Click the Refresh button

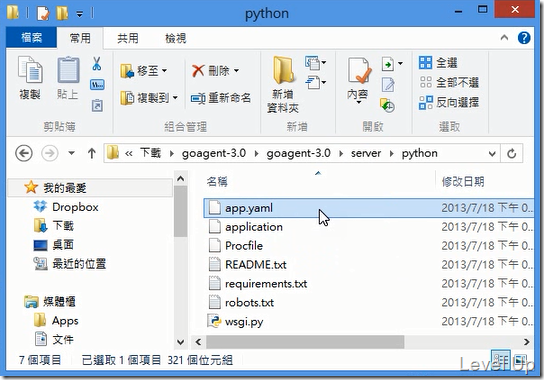coord(512,153)
